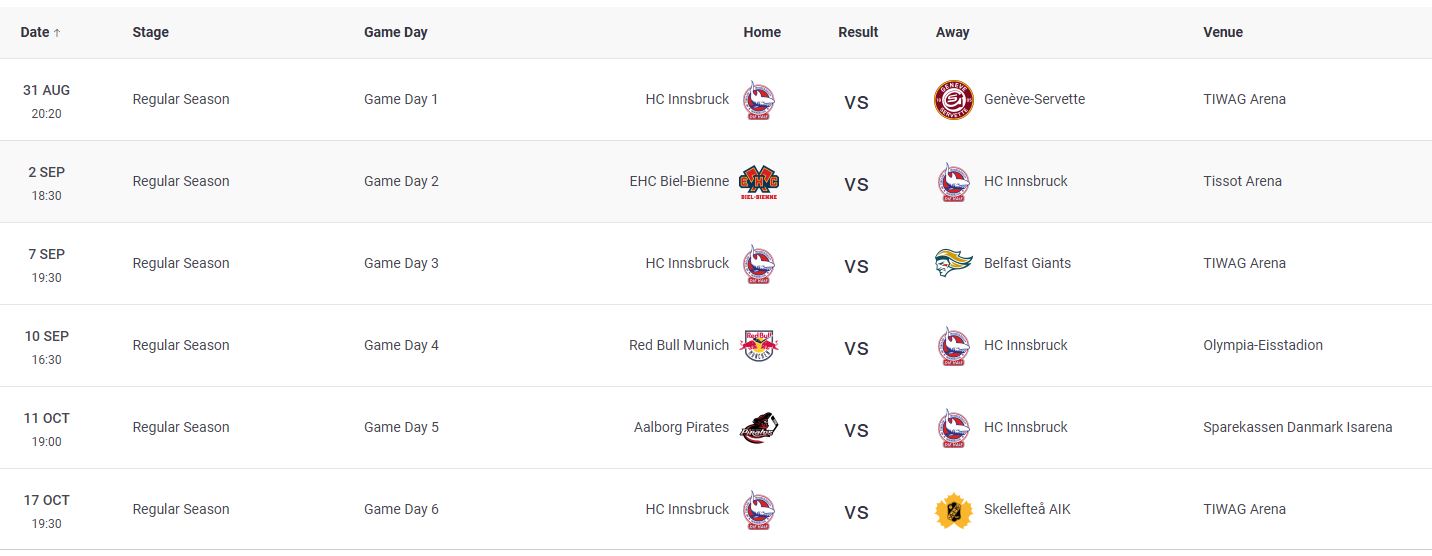Screen dimensions: 1432x556
Task: Click the Belfast Giants team logo
Action: [x=953, y=264]
